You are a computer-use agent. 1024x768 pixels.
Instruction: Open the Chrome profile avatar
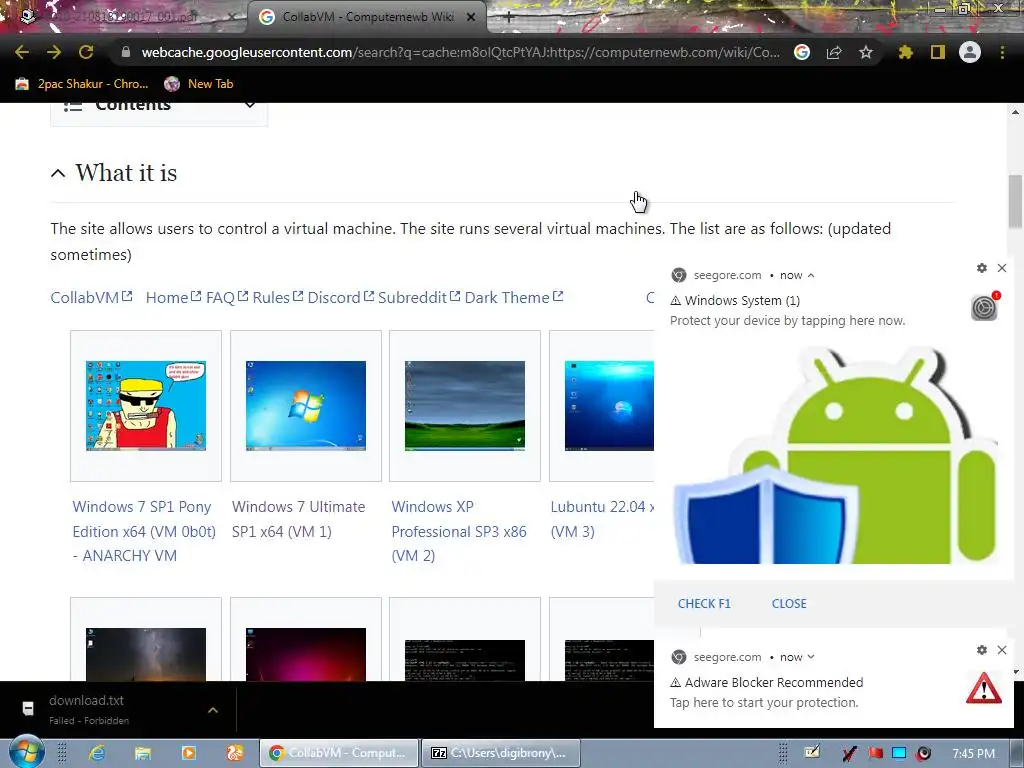click(970, 52)
